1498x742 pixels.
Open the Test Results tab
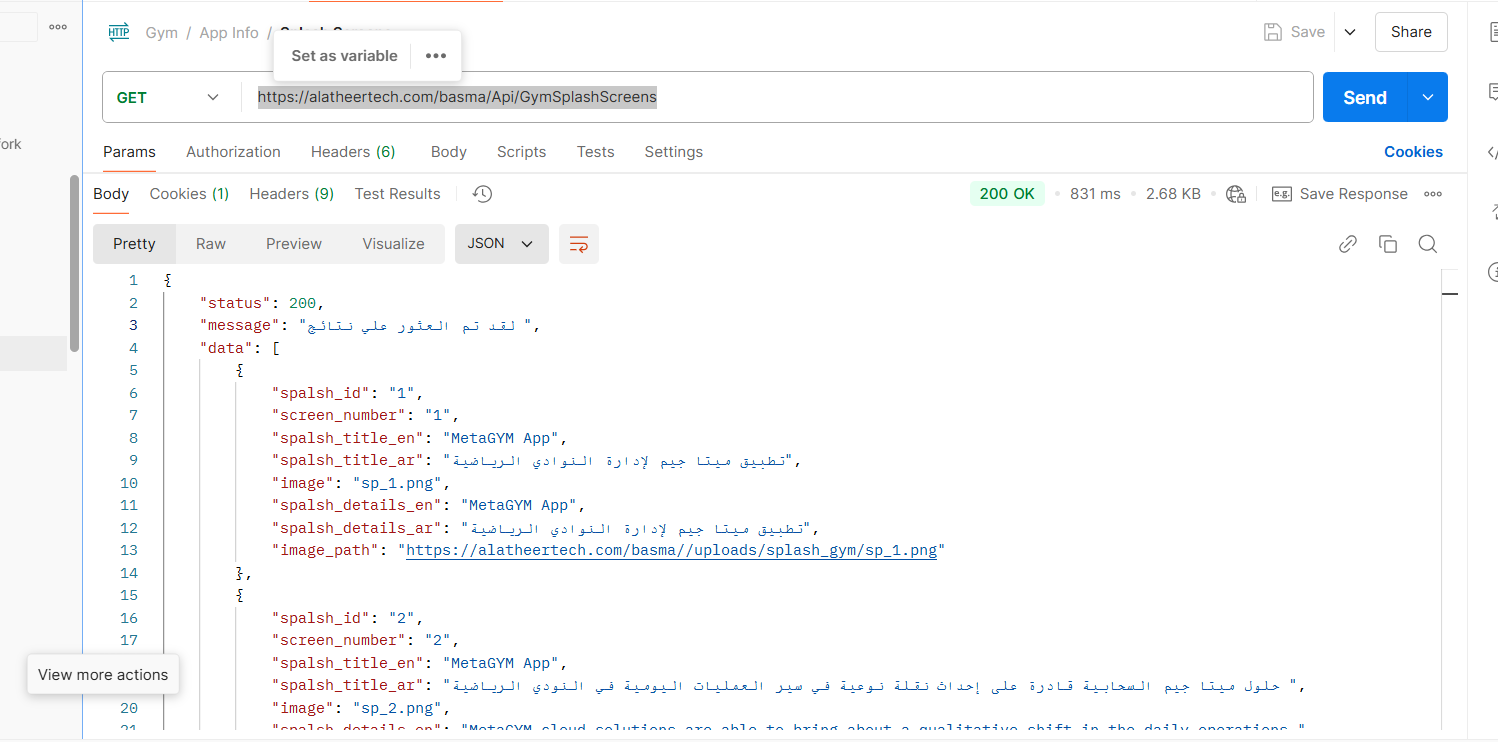(397, 194)
